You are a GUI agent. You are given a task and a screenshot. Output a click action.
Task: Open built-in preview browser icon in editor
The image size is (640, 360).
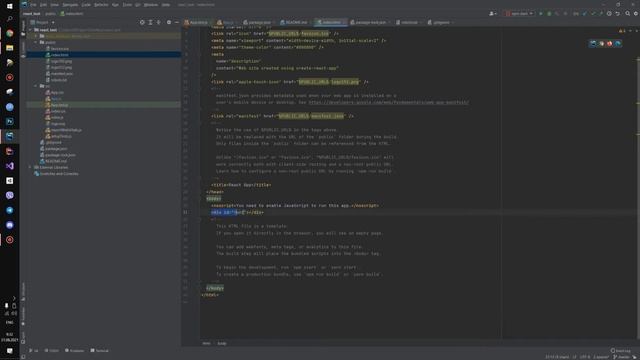click(x=593, y=43)
